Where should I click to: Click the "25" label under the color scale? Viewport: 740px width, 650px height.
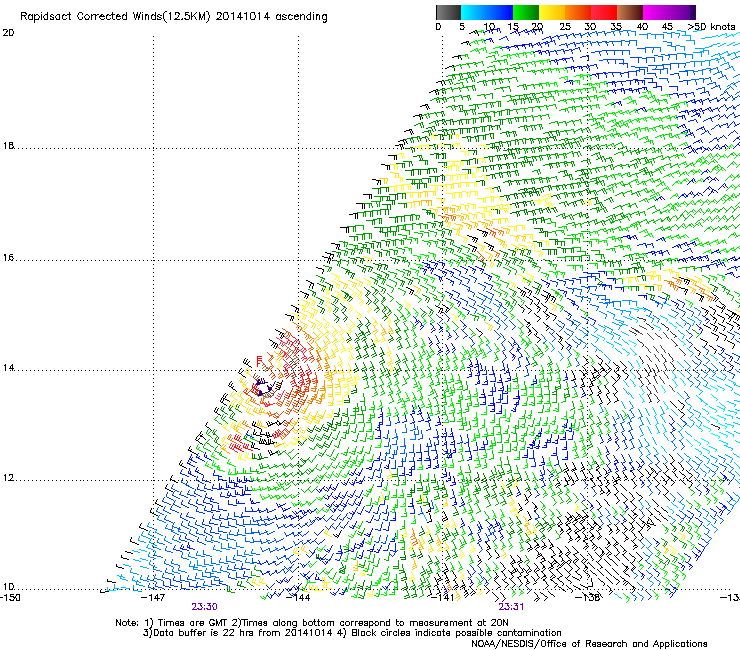[565, 27]
